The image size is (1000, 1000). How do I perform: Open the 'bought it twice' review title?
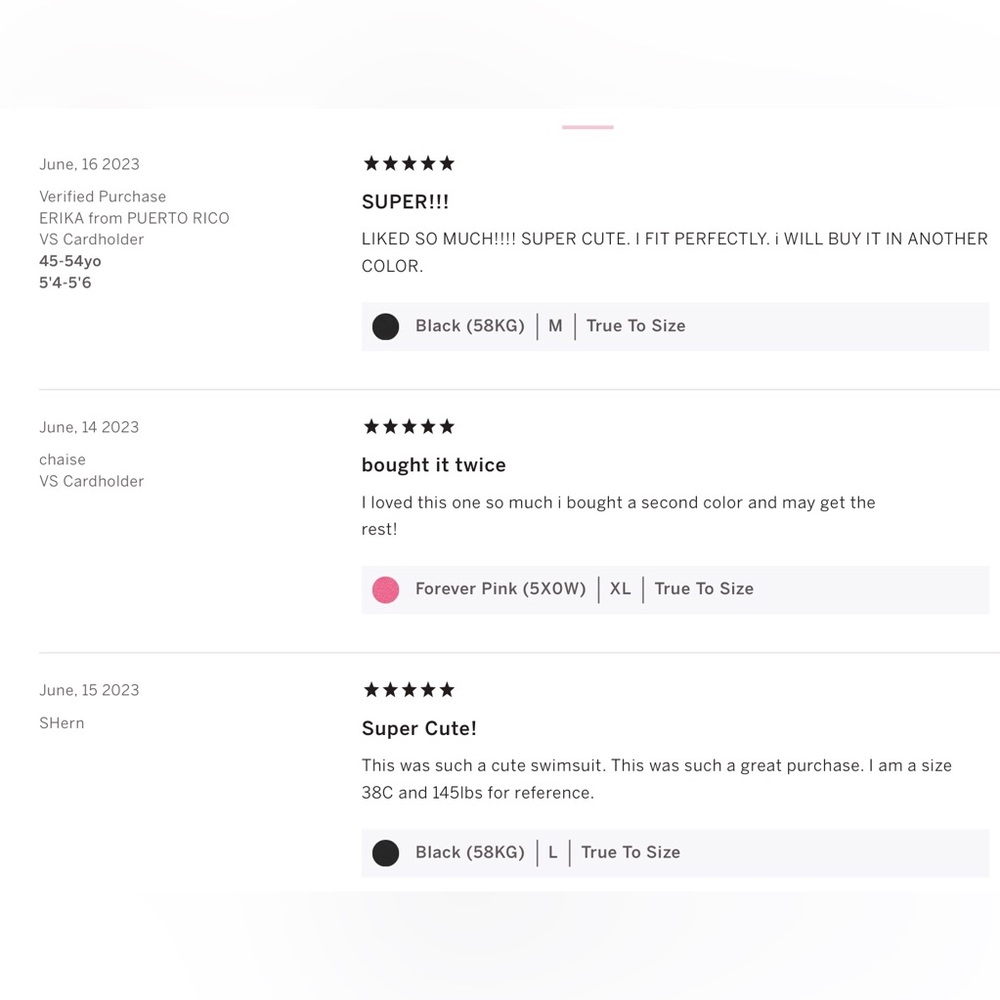pyautogui.click(x=434, y=465)
